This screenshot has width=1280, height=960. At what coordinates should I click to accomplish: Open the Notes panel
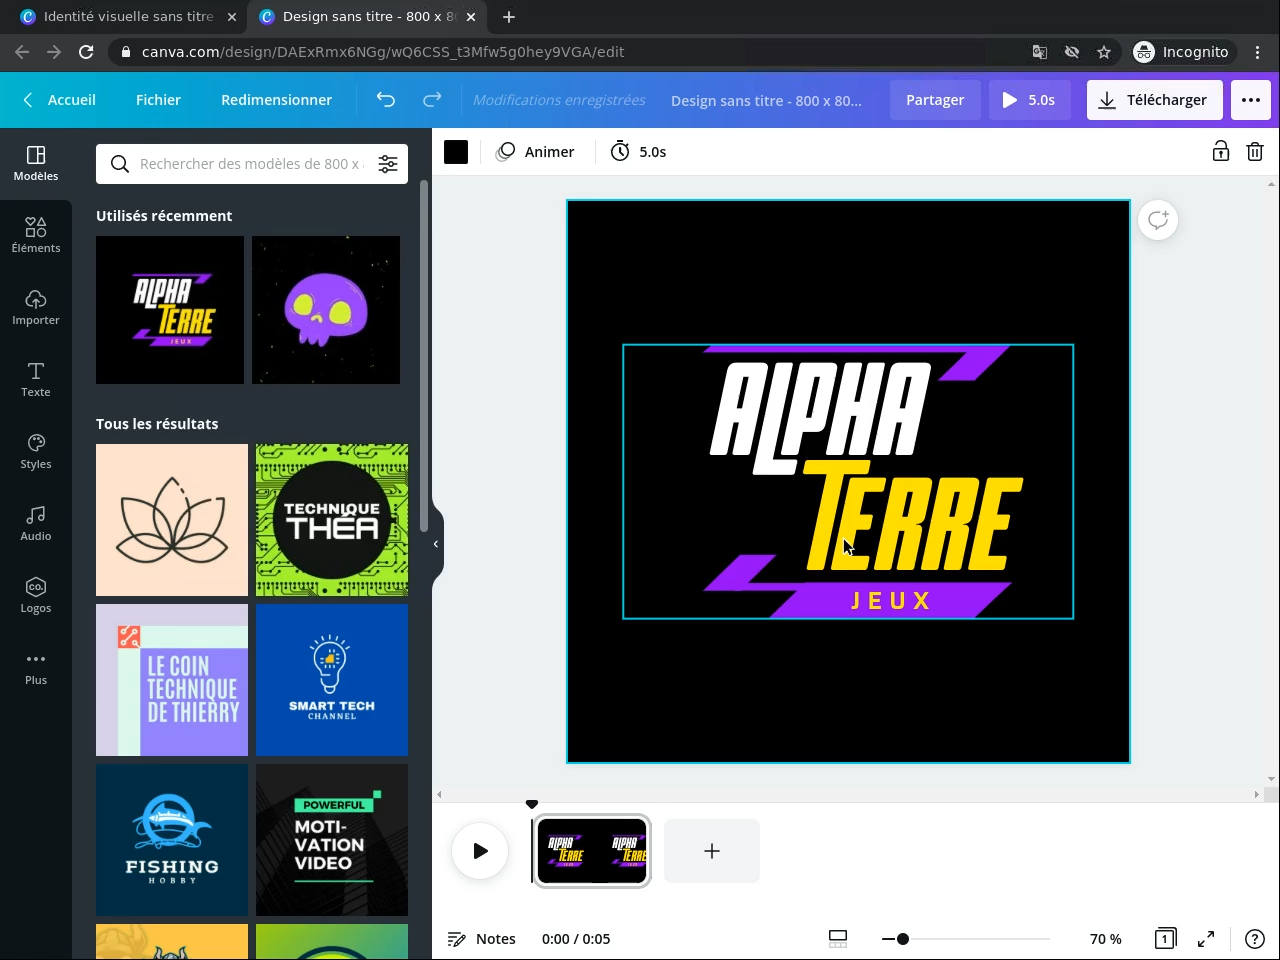482,939
